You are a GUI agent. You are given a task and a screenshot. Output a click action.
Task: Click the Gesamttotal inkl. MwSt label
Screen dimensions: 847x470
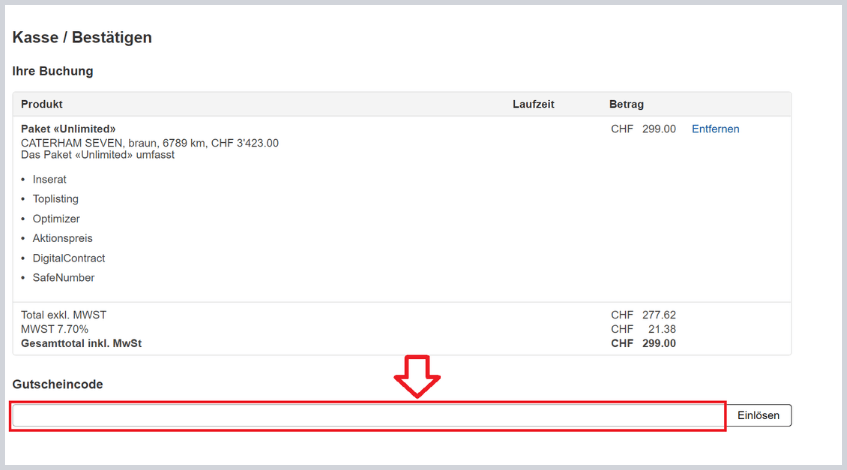pos(82,343)
